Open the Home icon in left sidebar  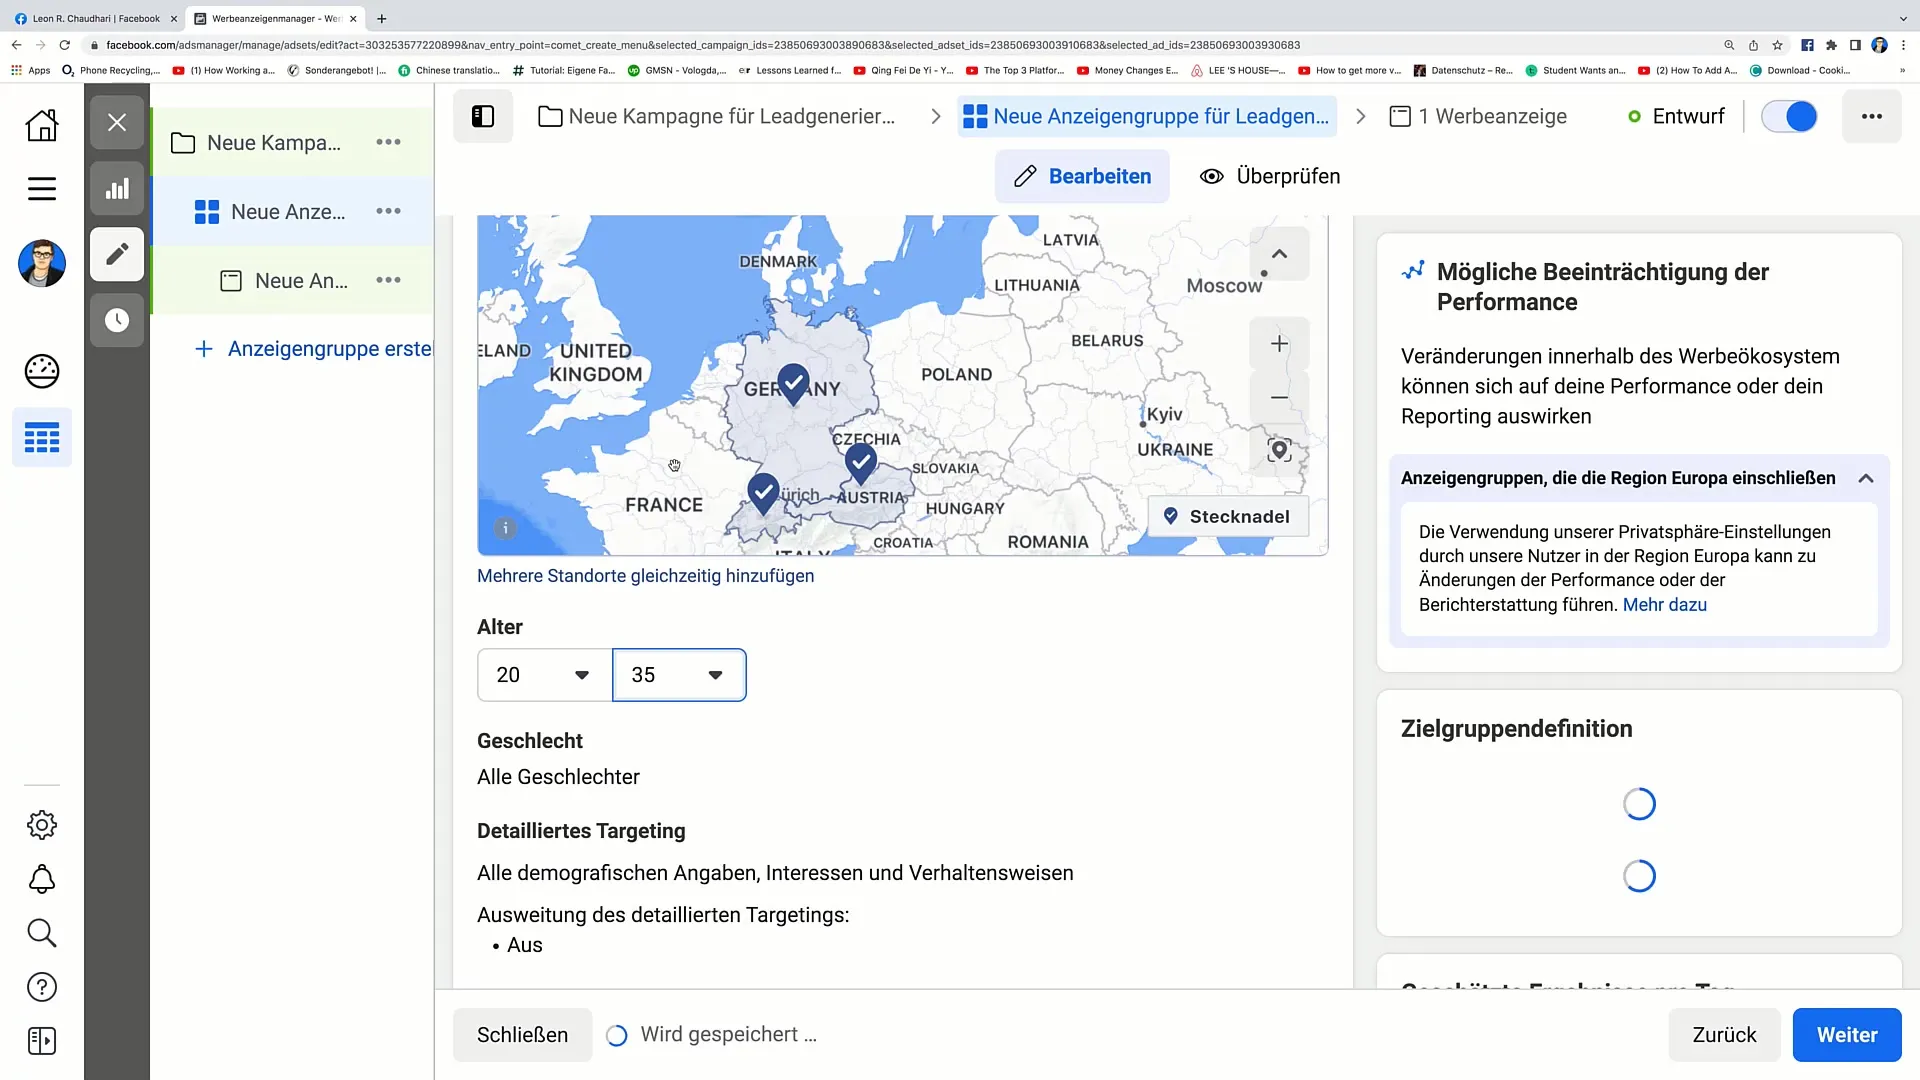coord(42,125)
